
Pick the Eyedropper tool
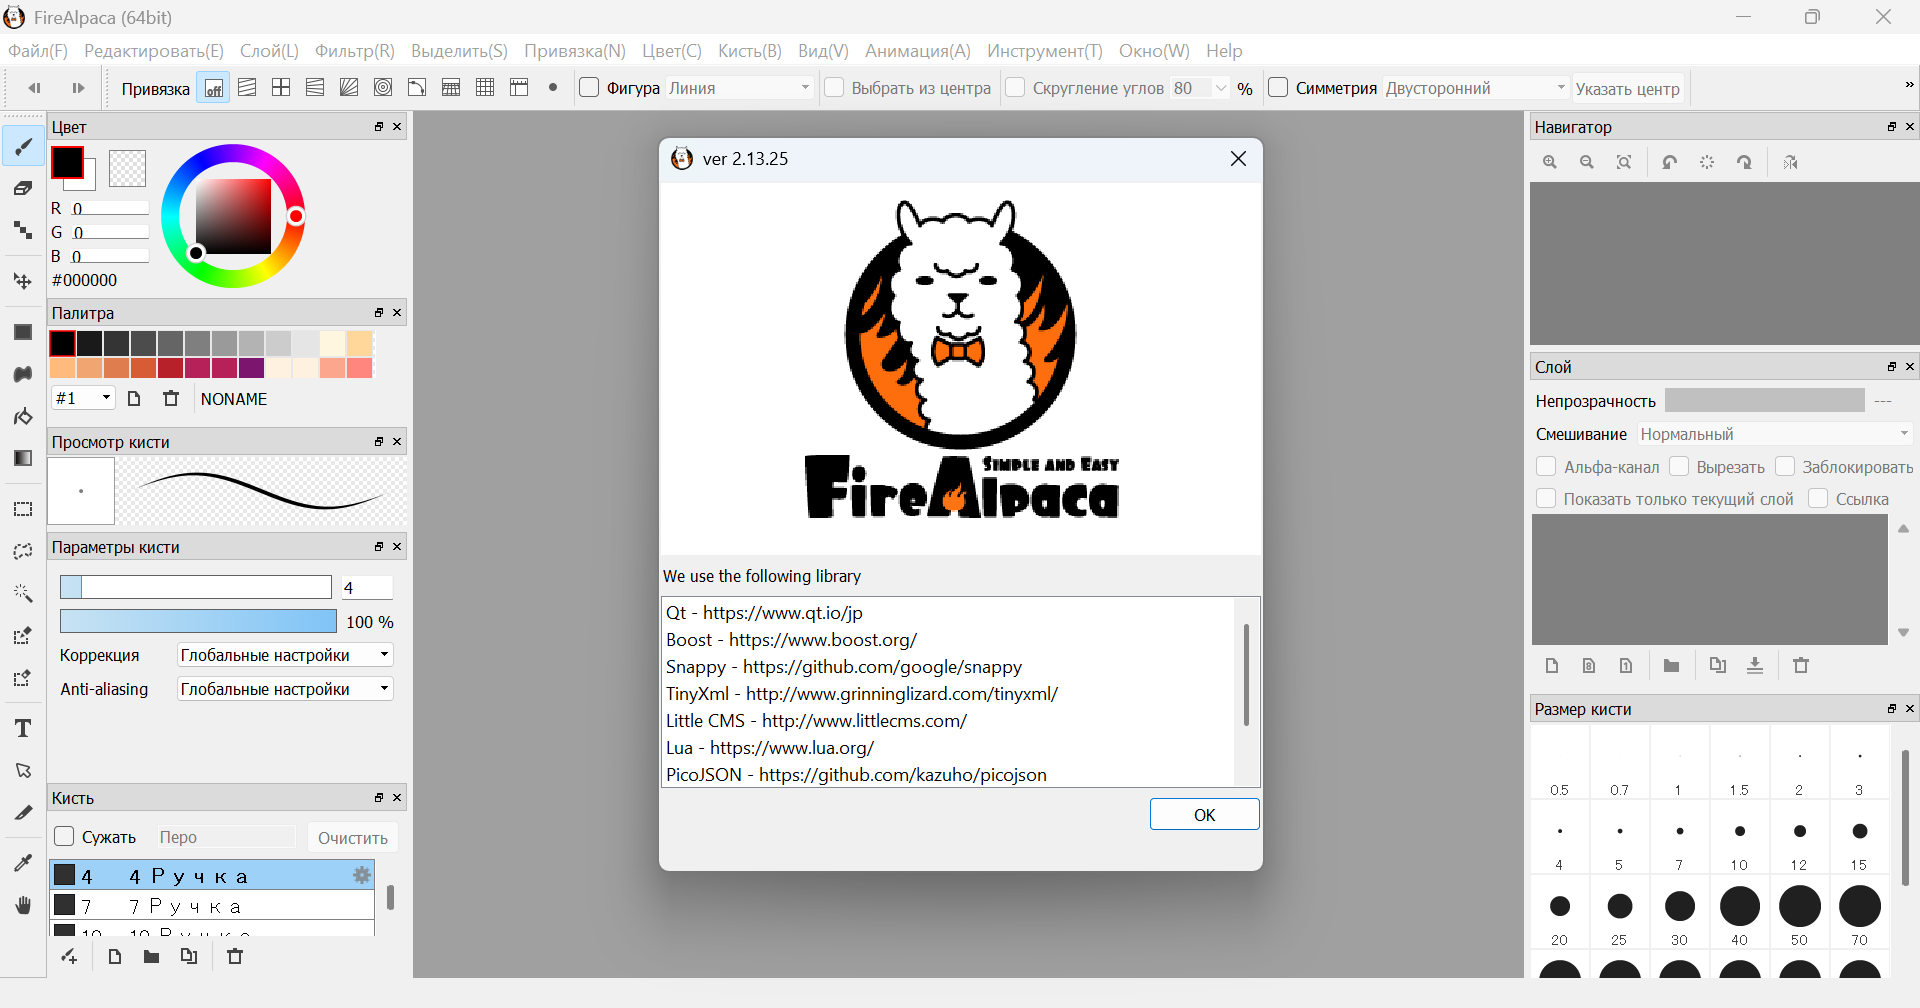(23, 863)
